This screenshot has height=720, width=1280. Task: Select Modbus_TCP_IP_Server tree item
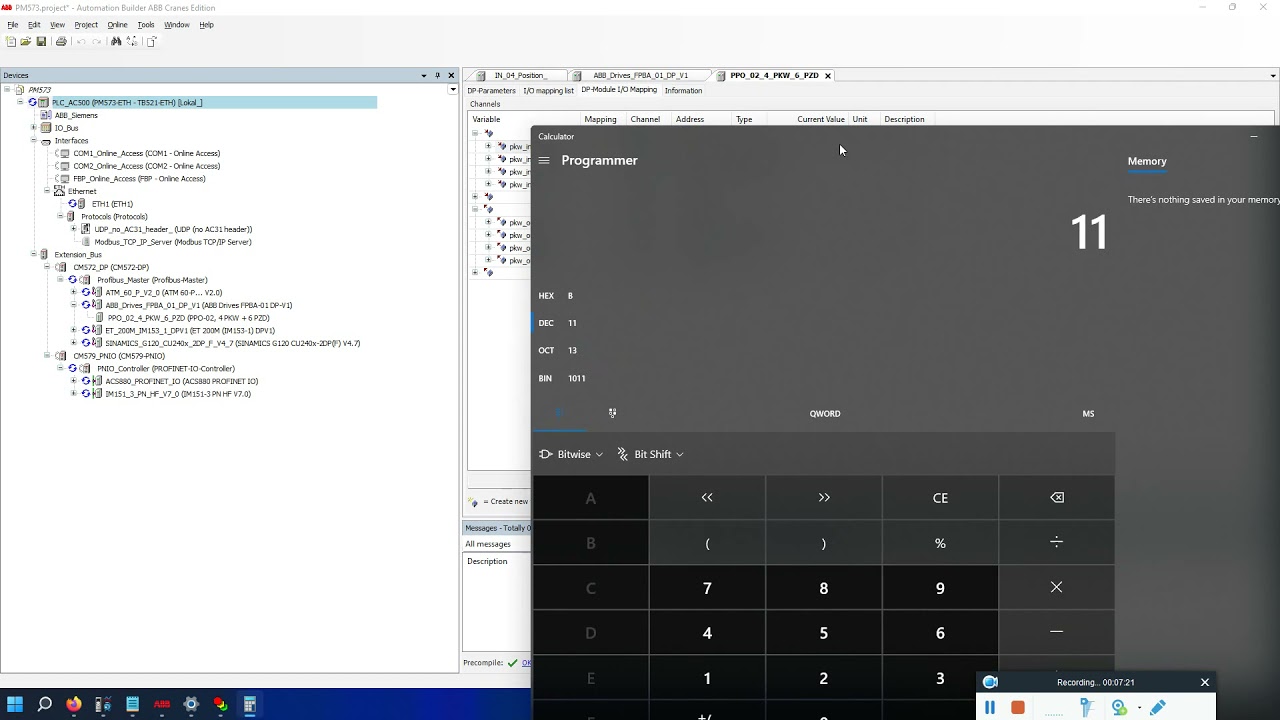coord(173,242)
